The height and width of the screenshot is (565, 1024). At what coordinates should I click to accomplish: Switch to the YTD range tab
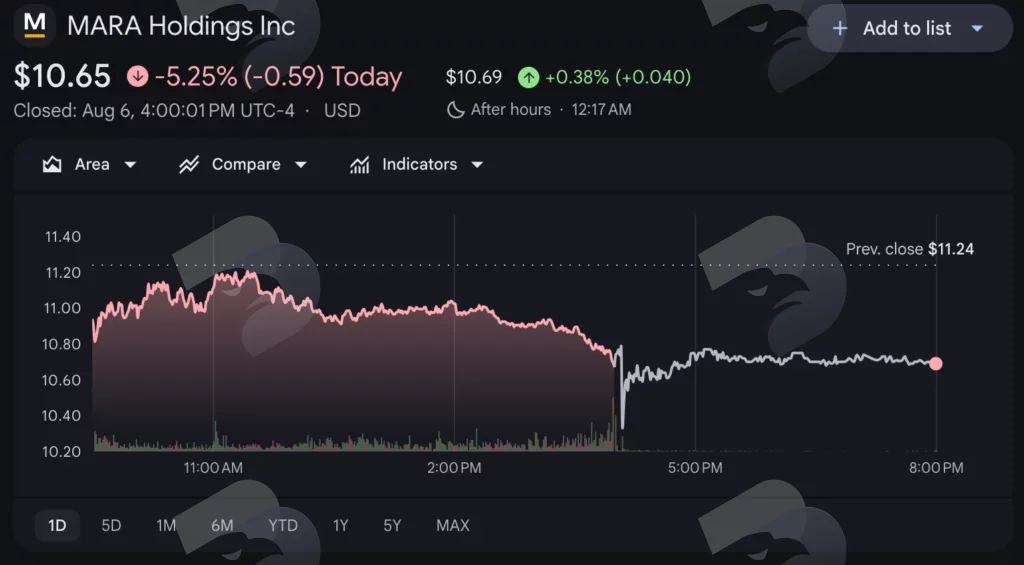click(x=283, y=525)
